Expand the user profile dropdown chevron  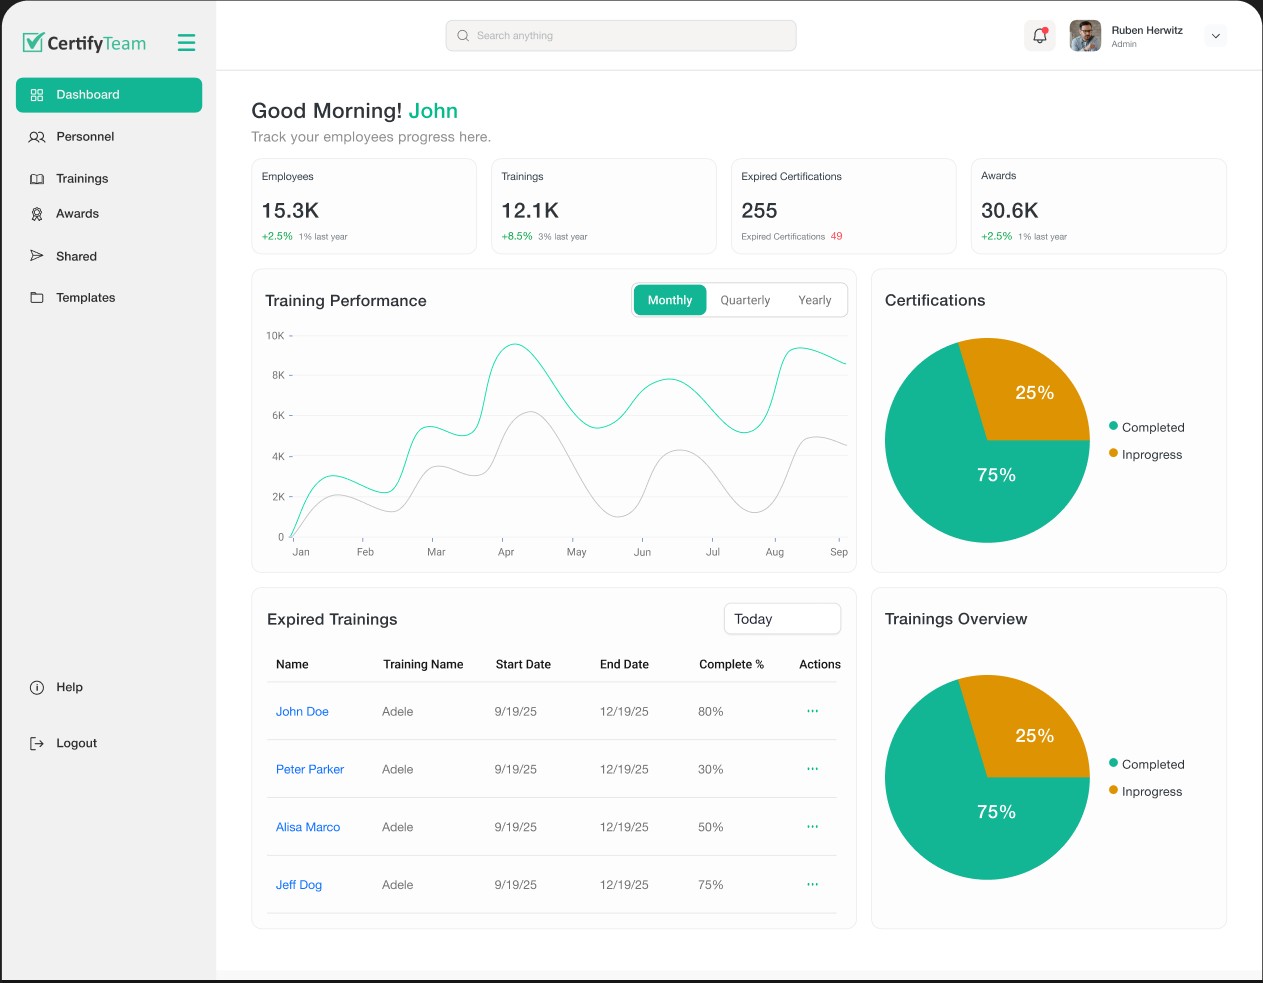(x=1216, y=36)
